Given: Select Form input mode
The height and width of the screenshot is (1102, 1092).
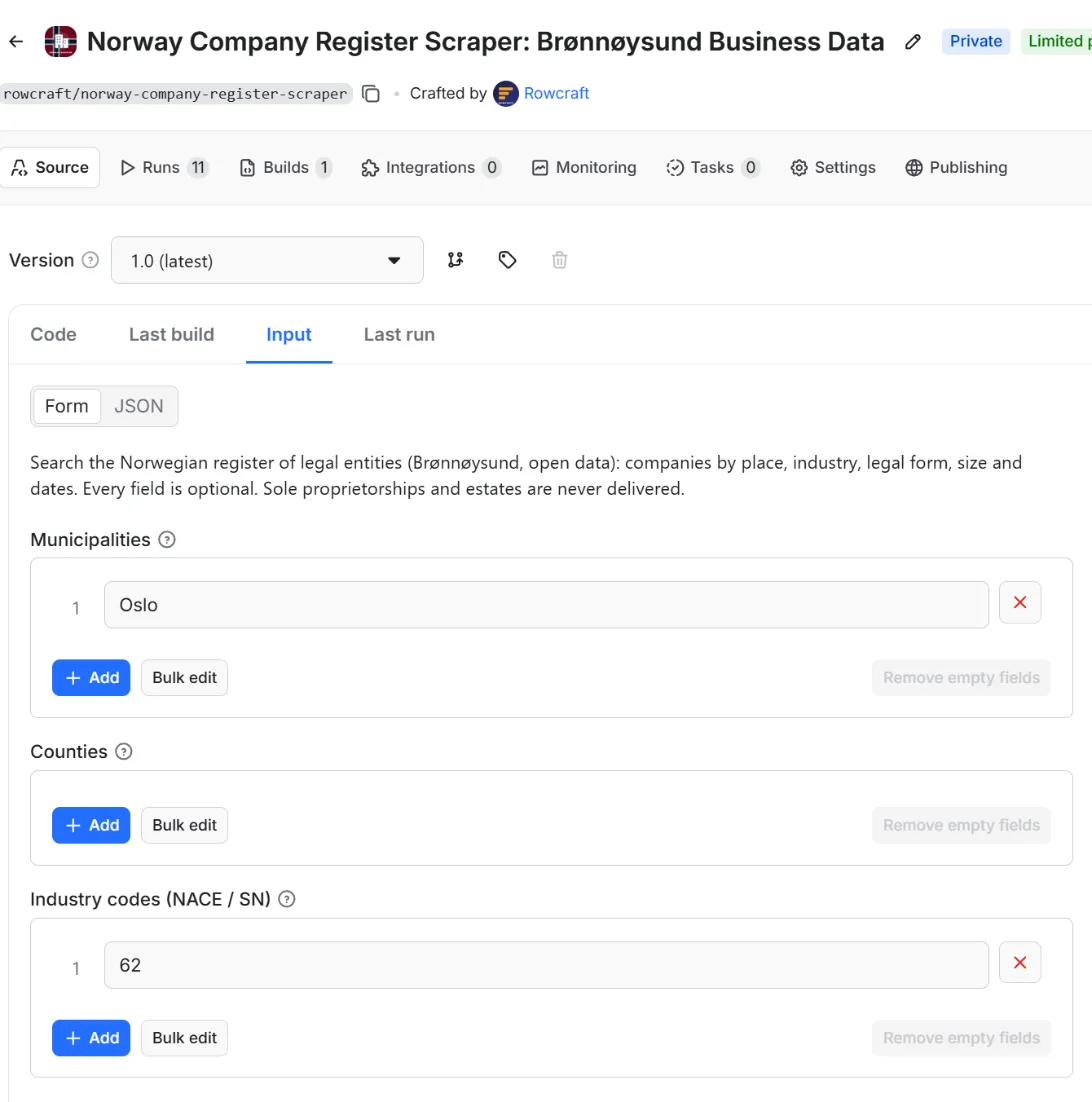Looking at the screenshot, I should tap(67, 406).
